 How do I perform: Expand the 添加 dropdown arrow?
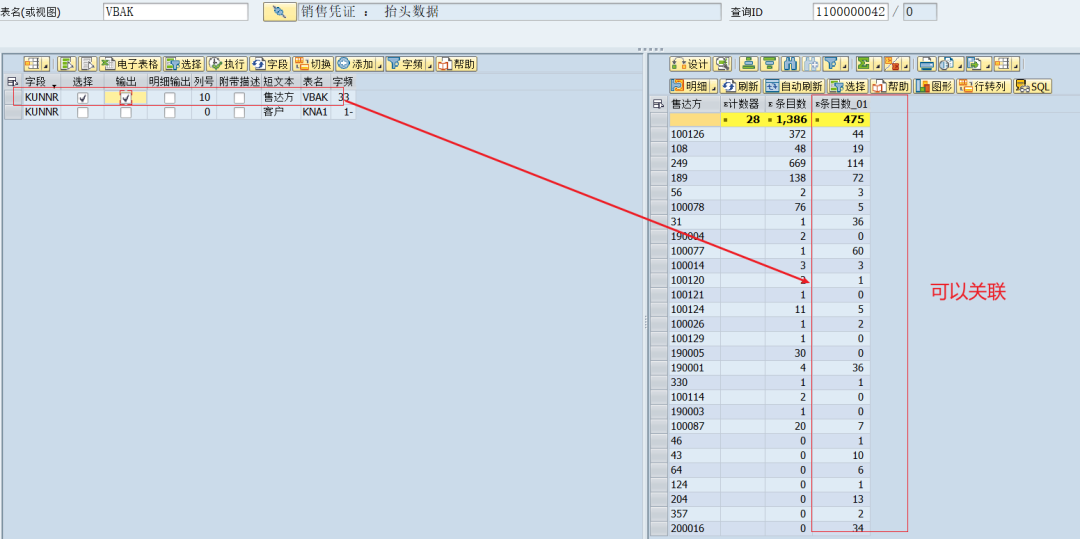[x=380, y=64]
